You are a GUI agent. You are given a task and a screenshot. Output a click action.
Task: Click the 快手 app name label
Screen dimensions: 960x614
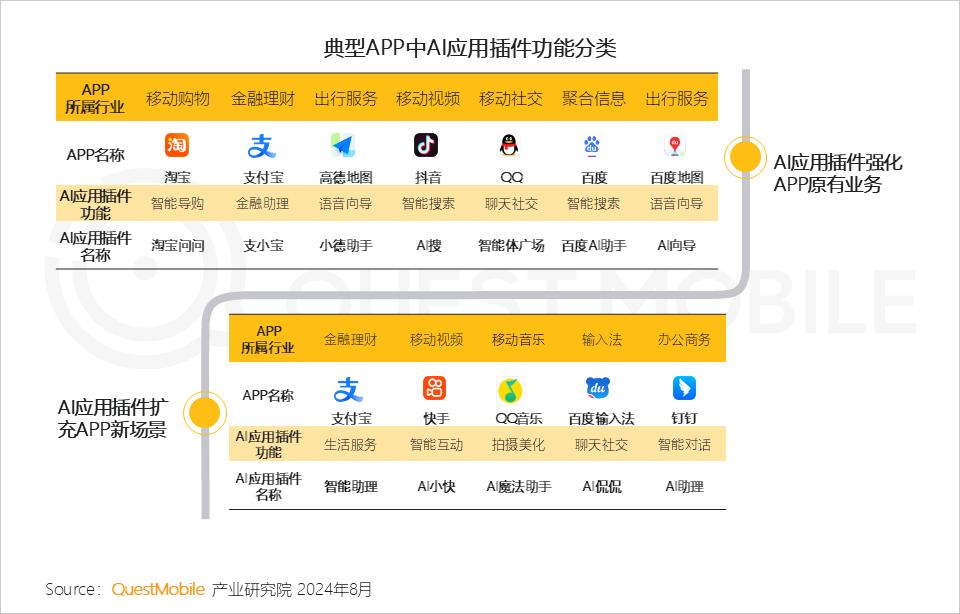pyautogui.click(x=436, y=419)
